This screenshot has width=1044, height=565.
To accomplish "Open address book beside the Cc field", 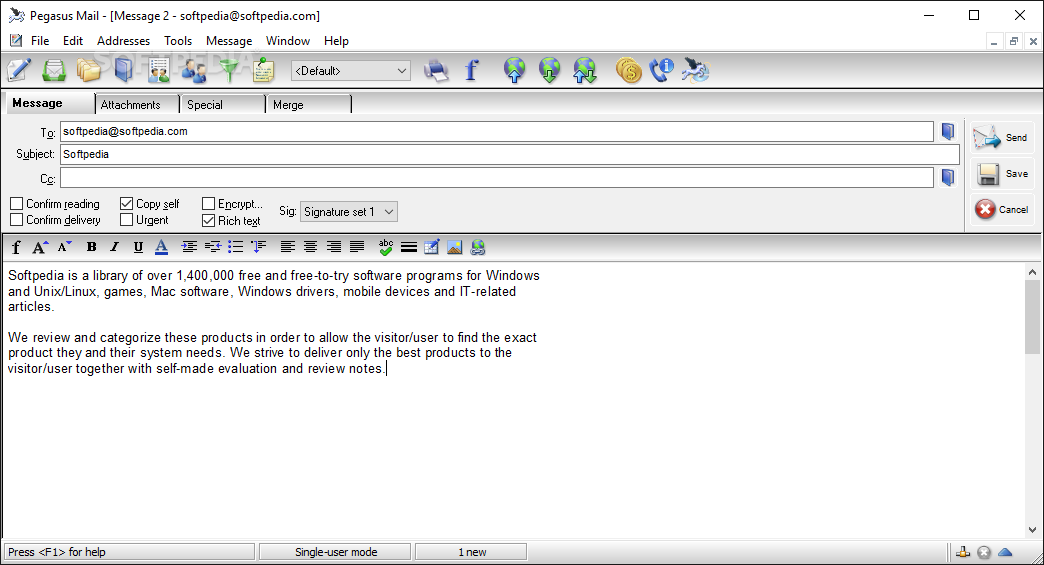I will point(948,177).
